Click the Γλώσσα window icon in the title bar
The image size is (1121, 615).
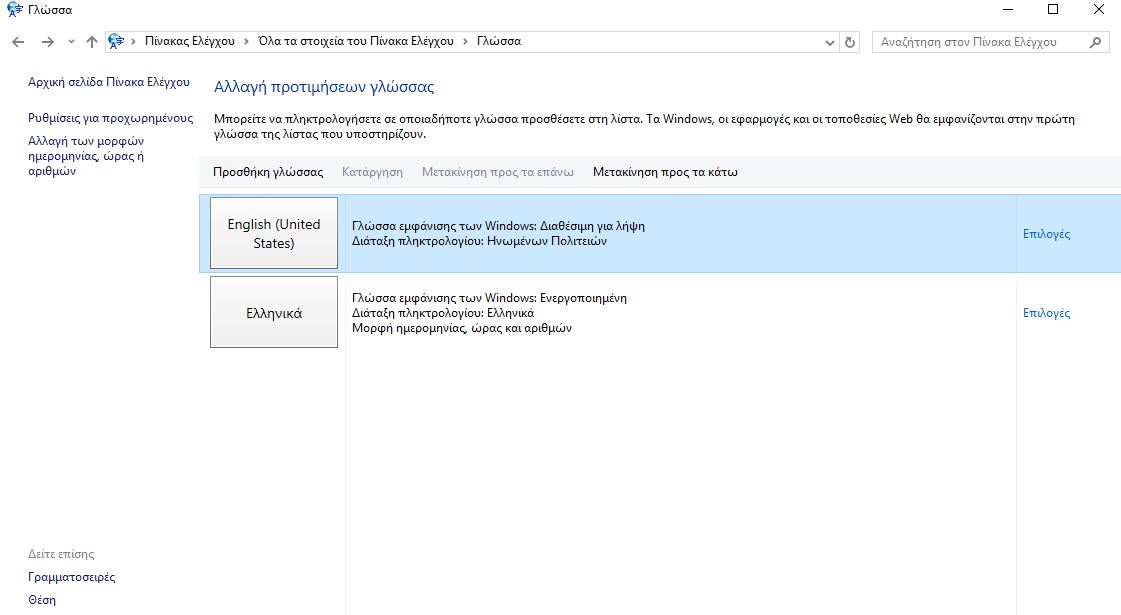[x=14, y=10]
